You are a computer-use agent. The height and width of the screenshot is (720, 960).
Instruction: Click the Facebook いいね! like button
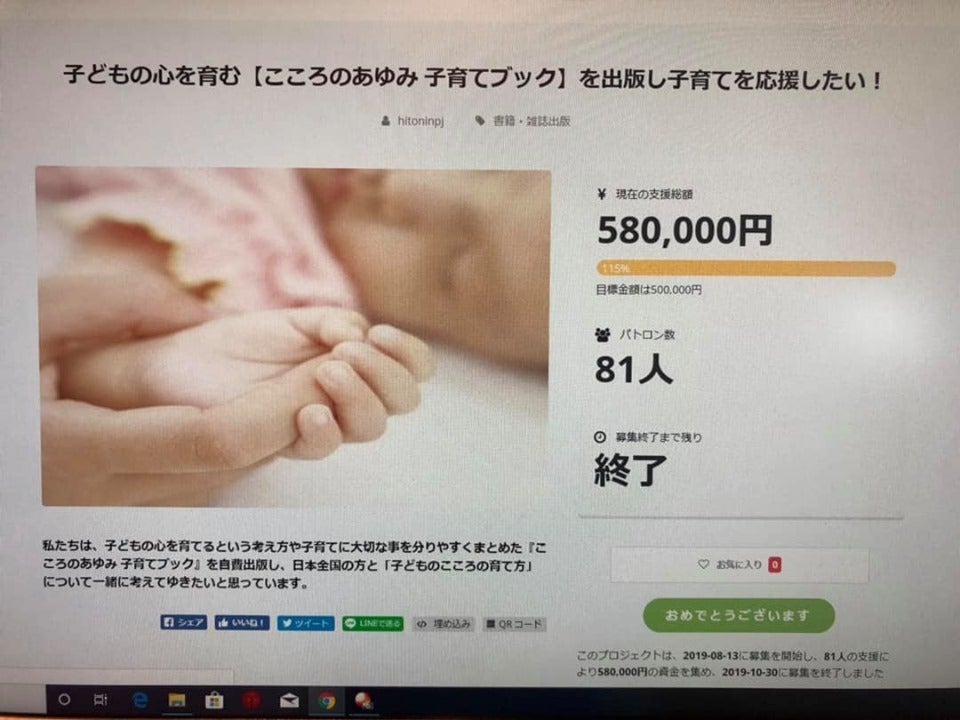(242, 623)
